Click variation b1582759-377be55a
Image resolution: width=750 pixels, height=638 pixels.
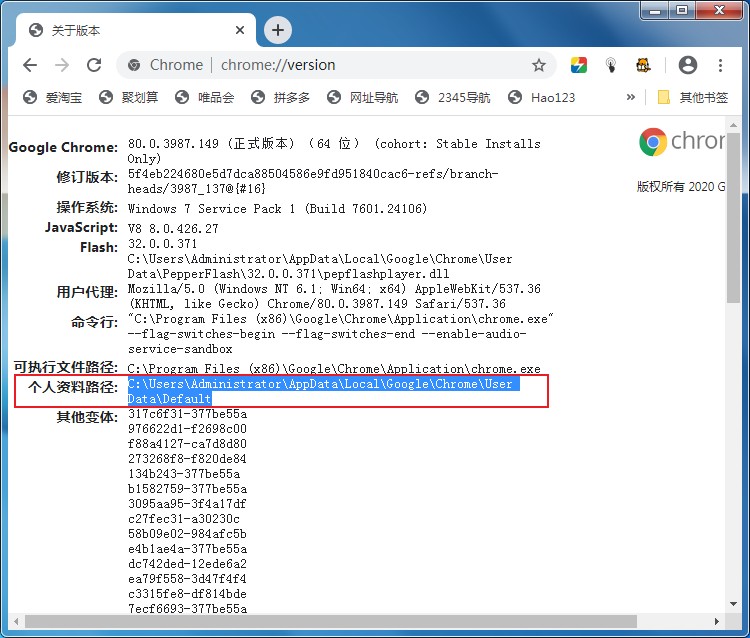[188, 489]
